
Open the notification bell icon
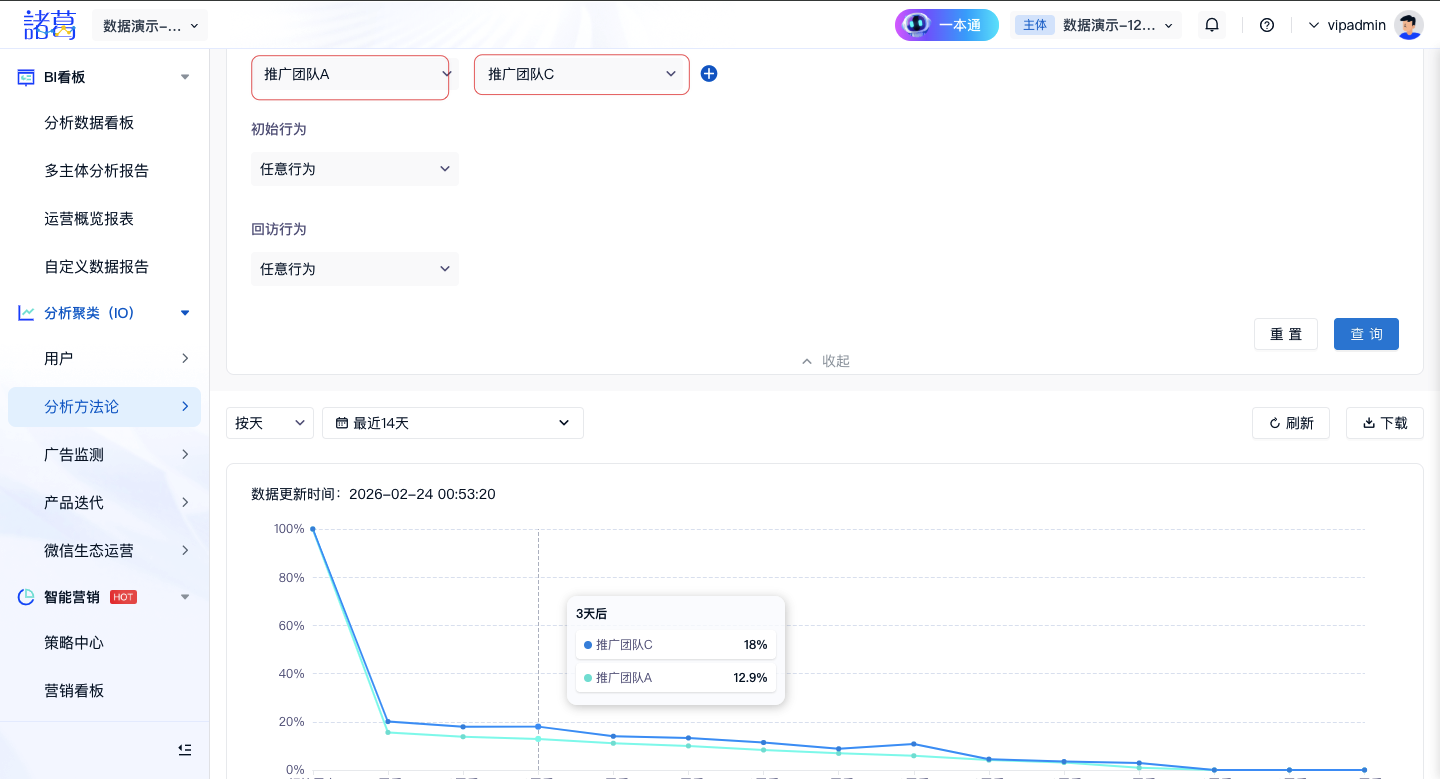tap(1212, 25)
